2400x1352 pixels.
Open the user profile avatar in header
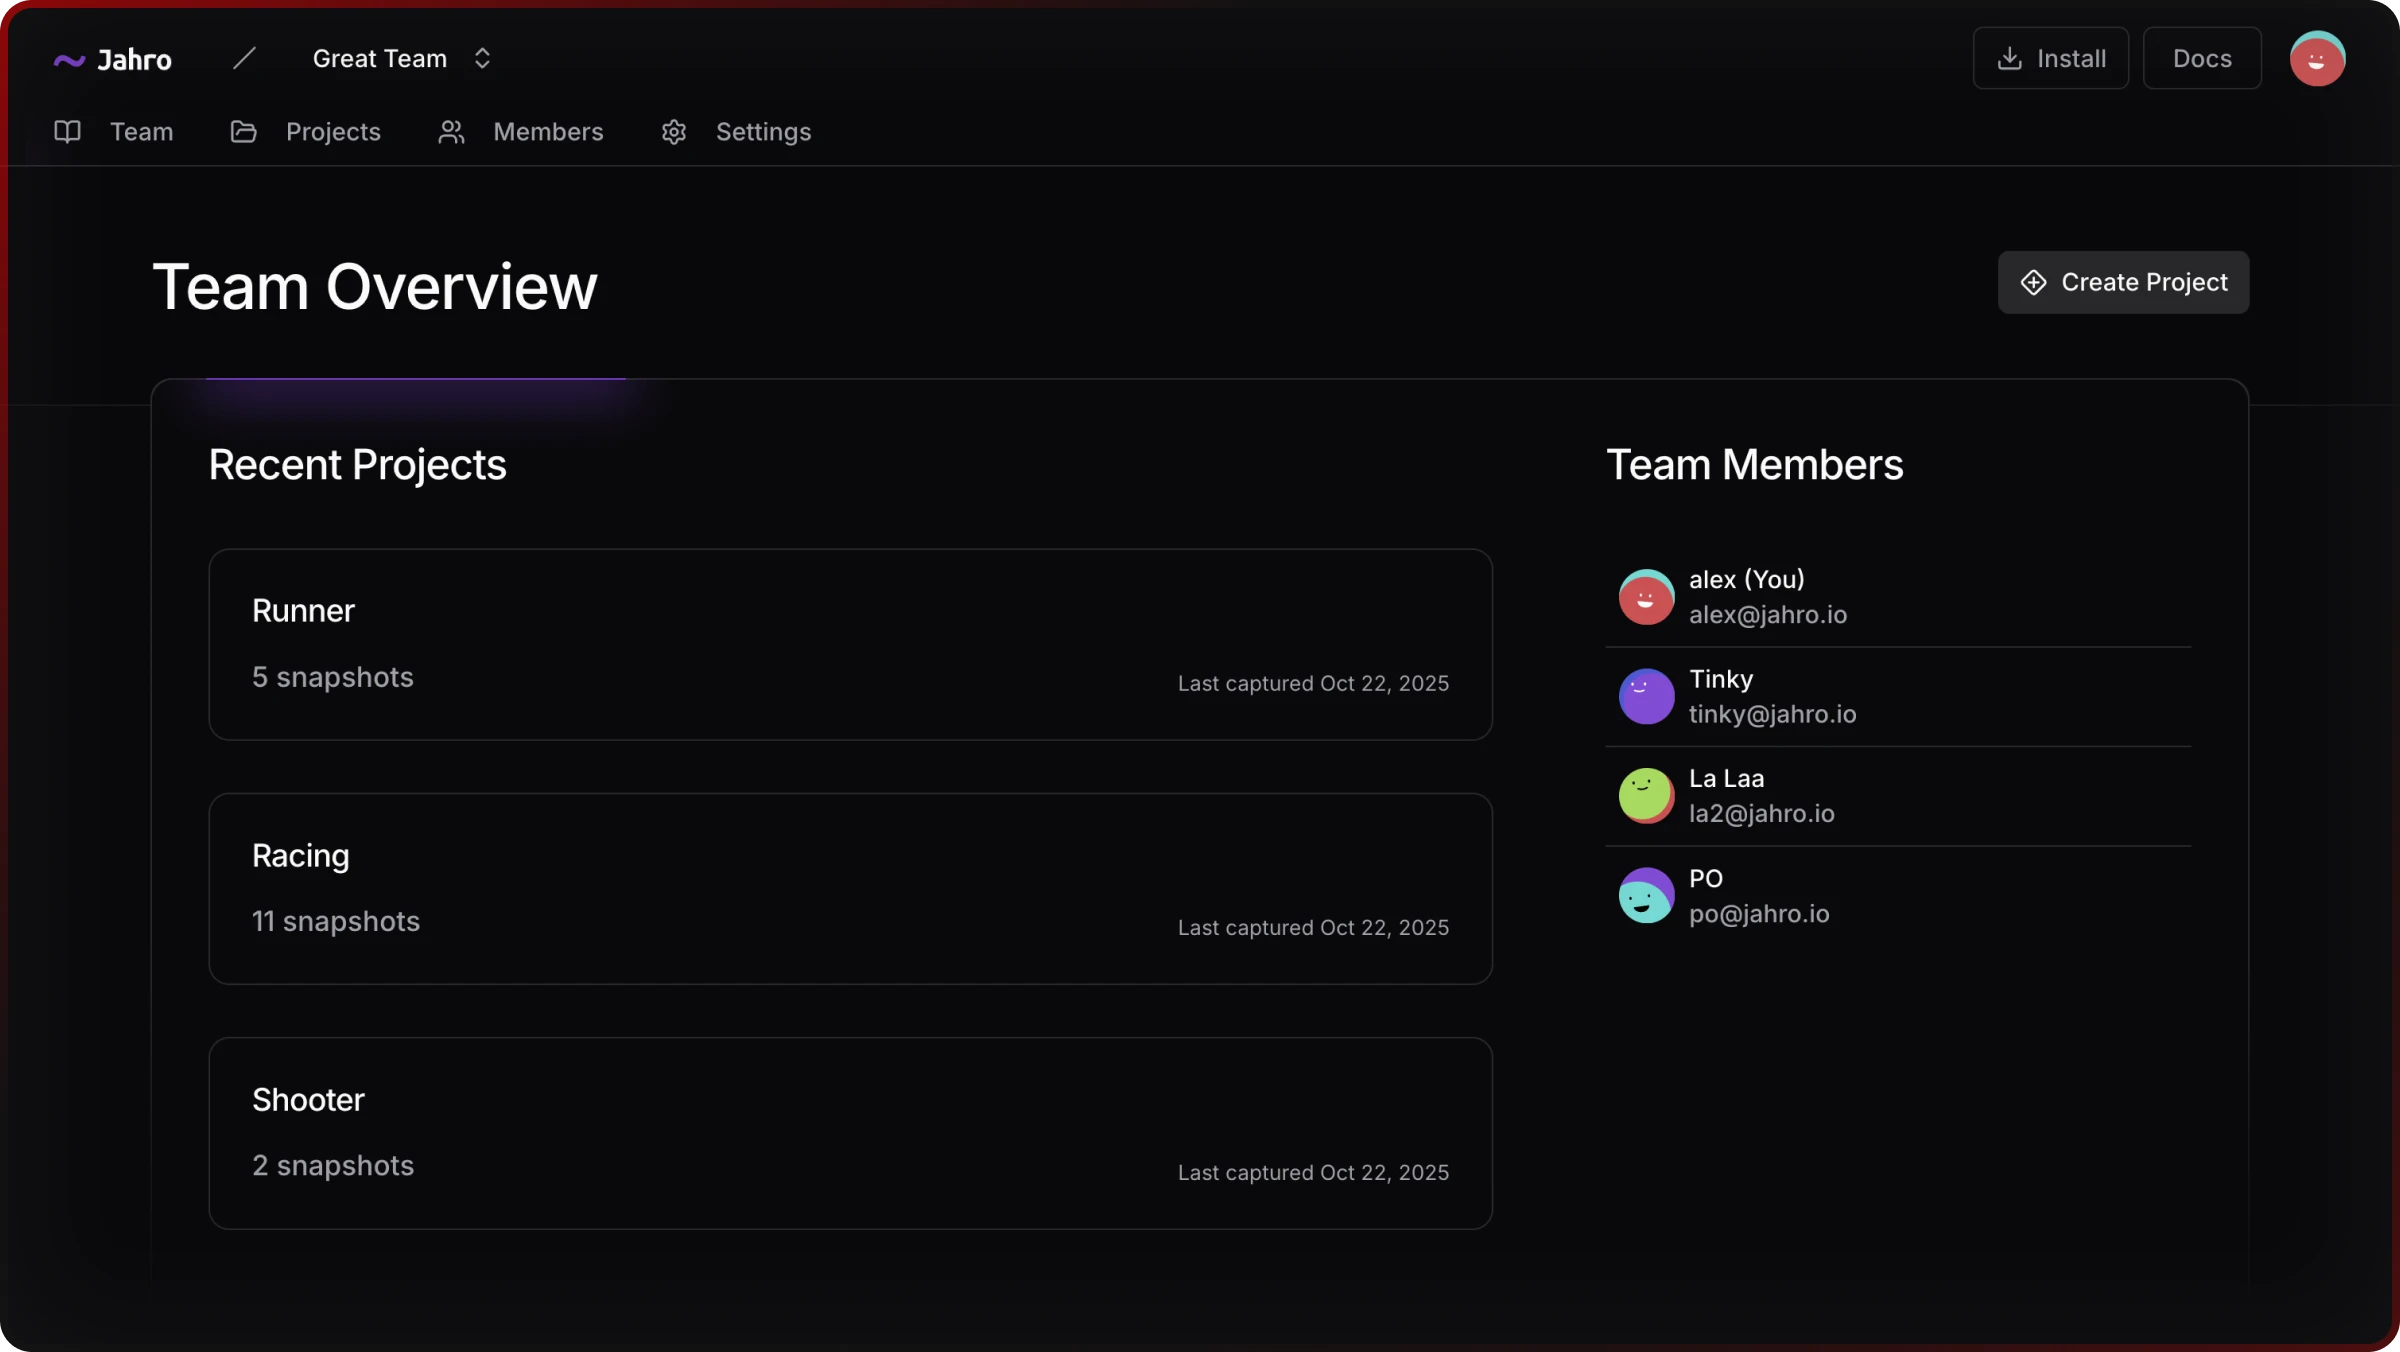pyautogui.click(x=2317, y=59)
